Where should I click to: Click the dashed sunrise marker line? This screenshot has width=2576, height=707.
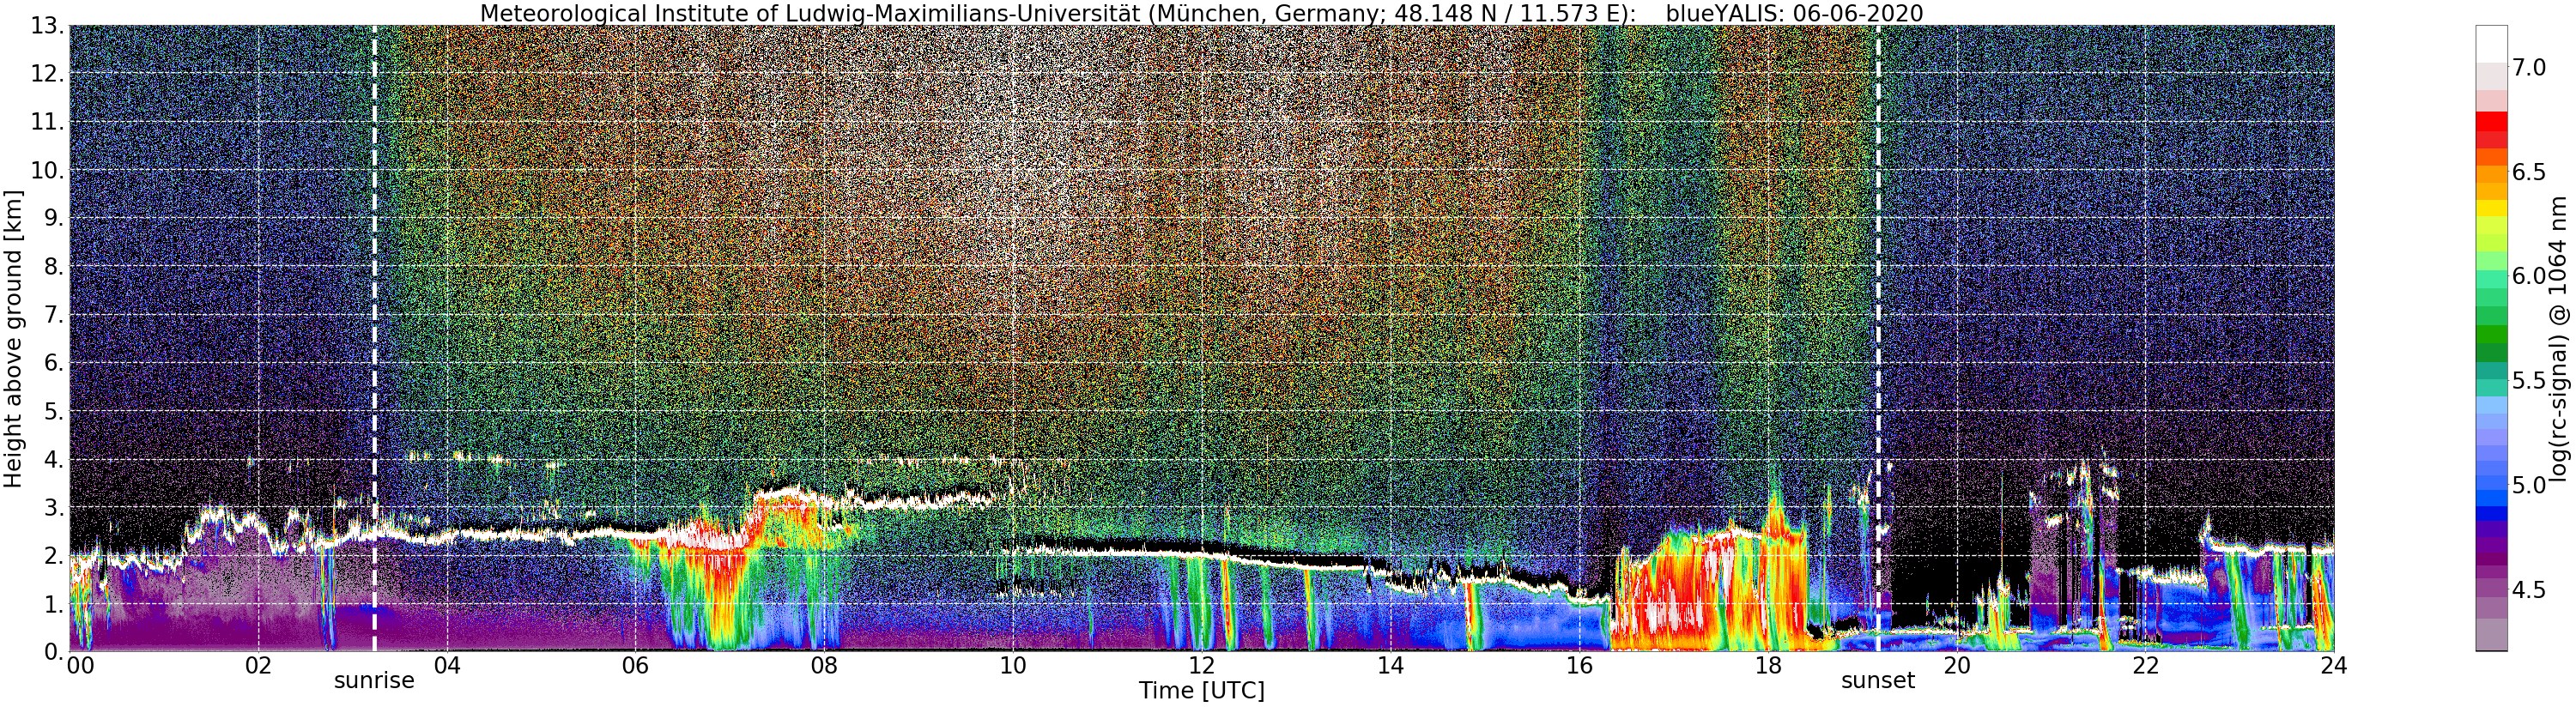click(x=374, y=338)
